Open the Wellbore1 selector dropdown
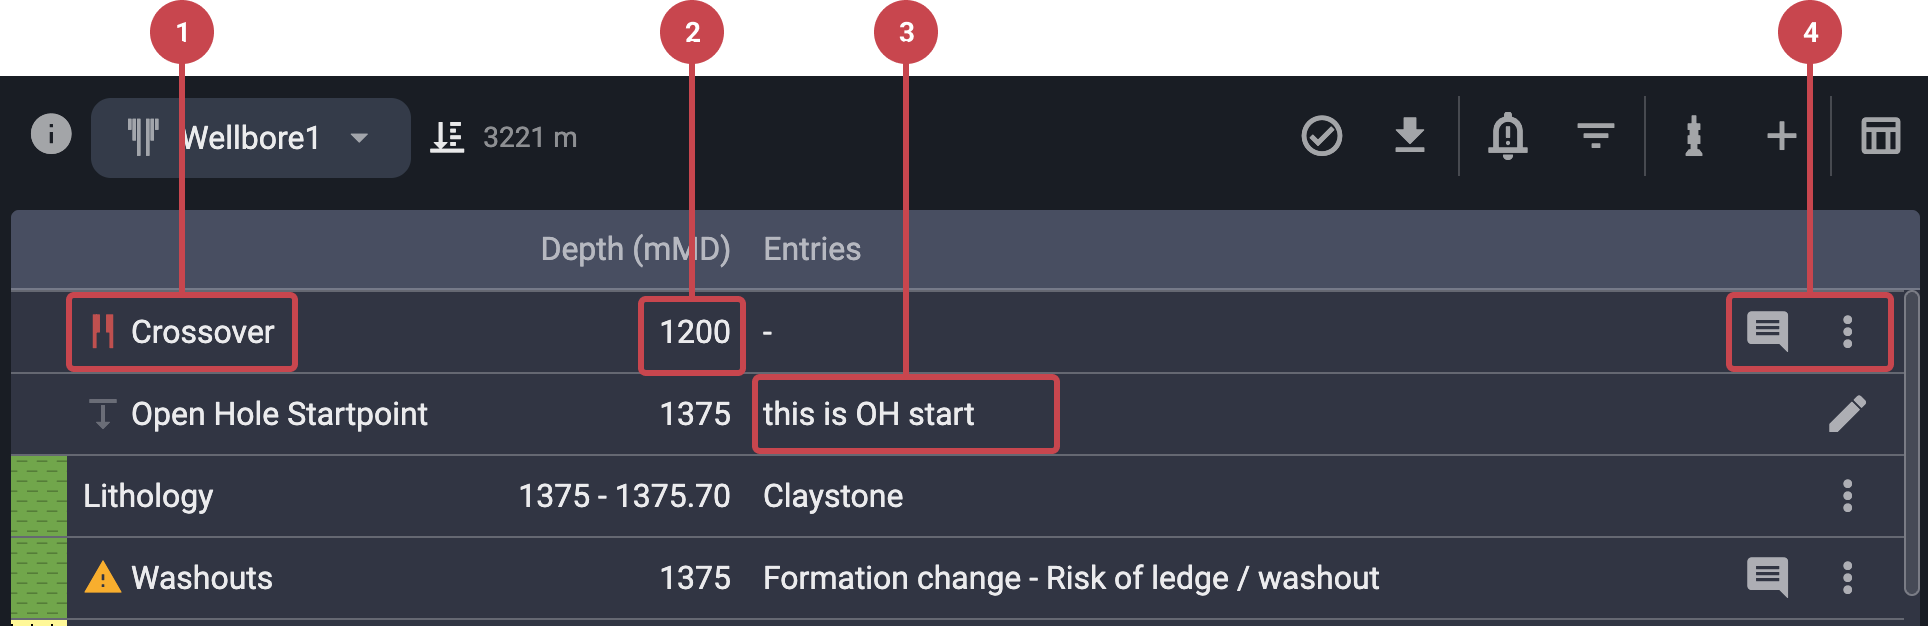Image resolution: width=1928 pixels, height=626 pixels. pyautogui.click(x=360, y=137)
